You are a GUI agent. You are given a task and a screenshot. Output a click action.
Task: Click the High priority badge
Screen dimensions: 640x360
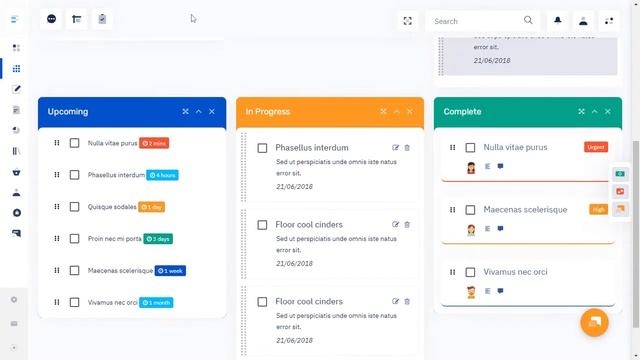pyautogui.click(x=598, y=209)
